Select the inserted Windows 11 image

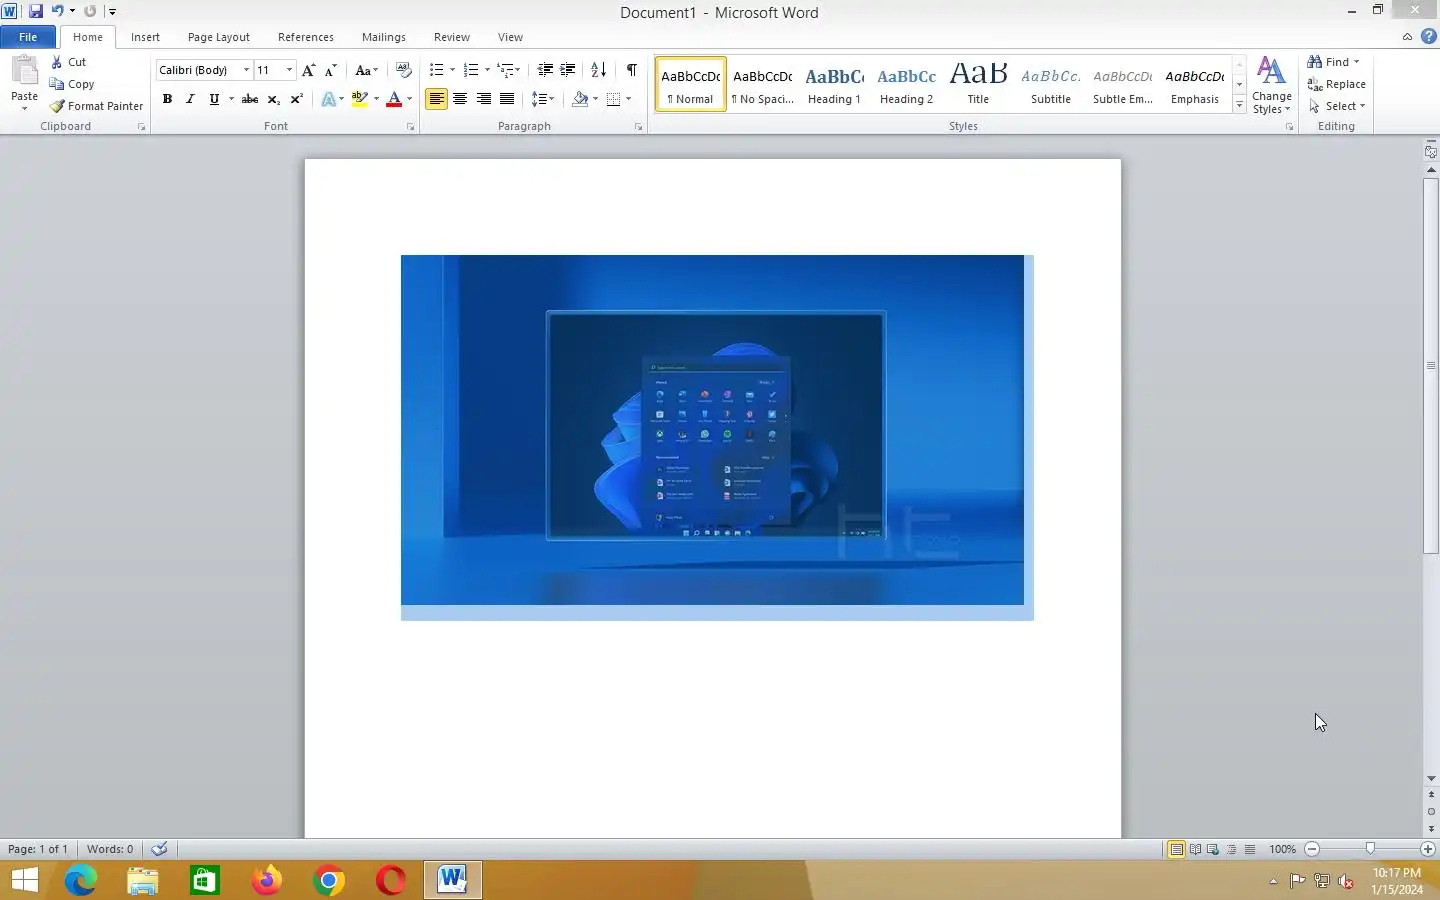[x=712, y=430]
